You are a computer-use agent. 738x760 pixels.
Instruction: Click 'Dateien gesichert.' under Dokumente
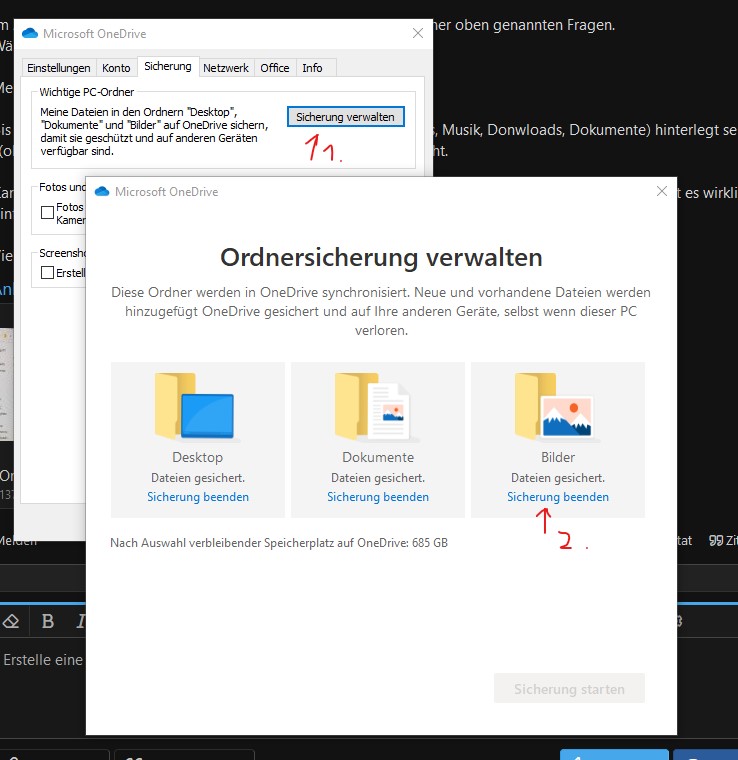point(378,478)
